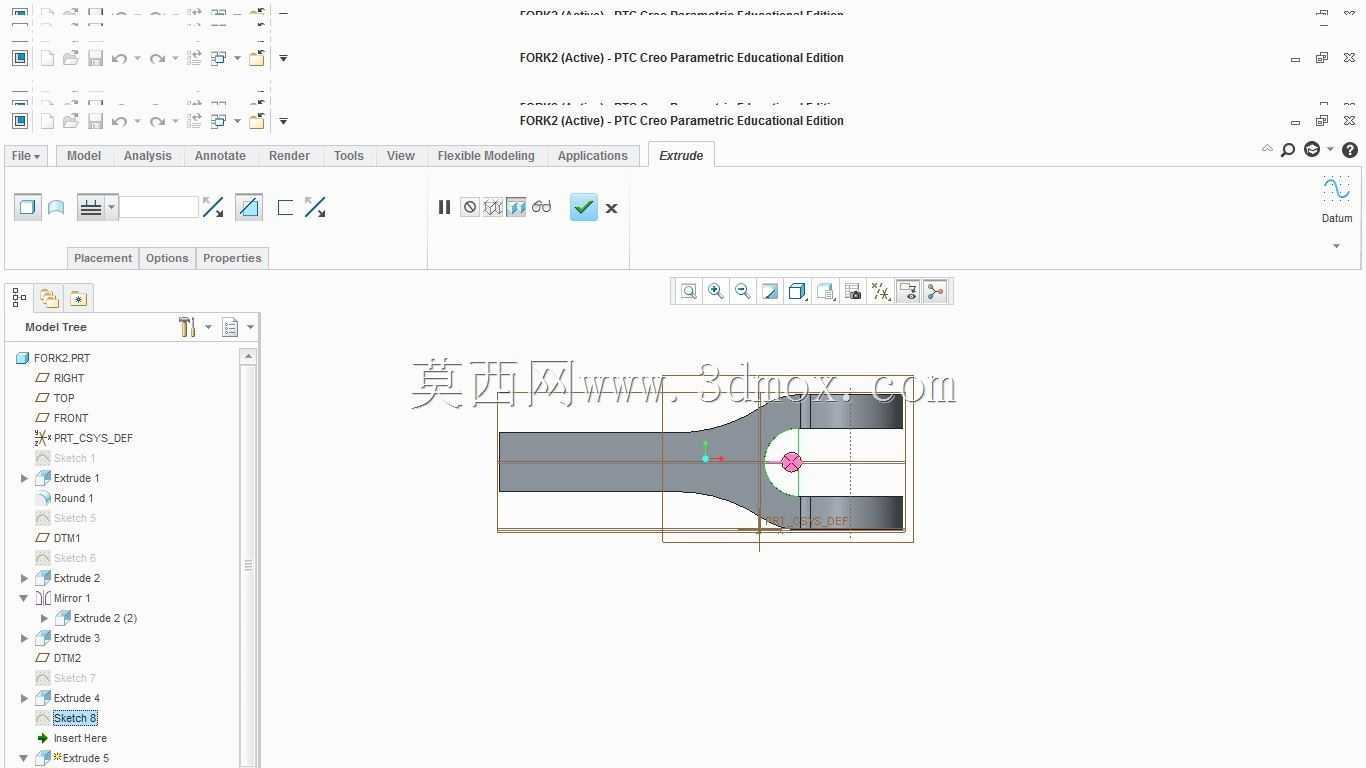Image resolution: width=1366 pixels, height=768 pixels.
Task: Toggle the Remove Material option
Action: 249,207
